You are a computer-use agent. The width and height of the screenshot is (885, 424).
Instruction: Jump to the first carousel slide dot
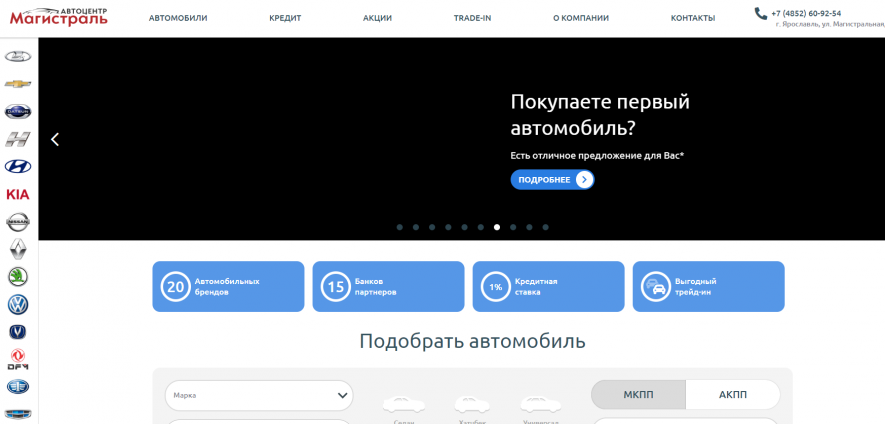(400, 227)
